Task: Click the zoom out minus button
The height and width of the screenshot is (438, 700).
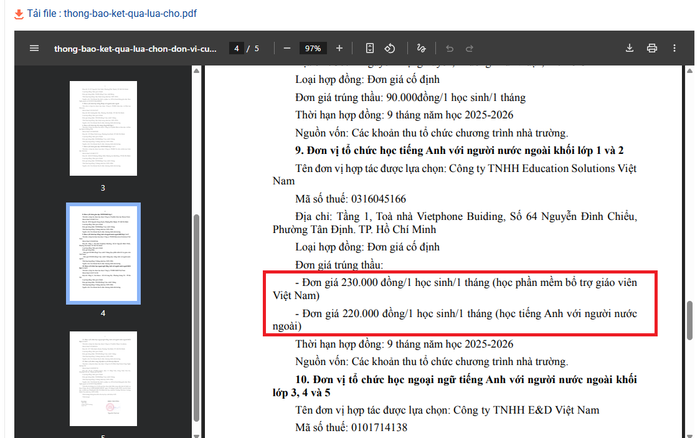Action: tap(287, 48)
